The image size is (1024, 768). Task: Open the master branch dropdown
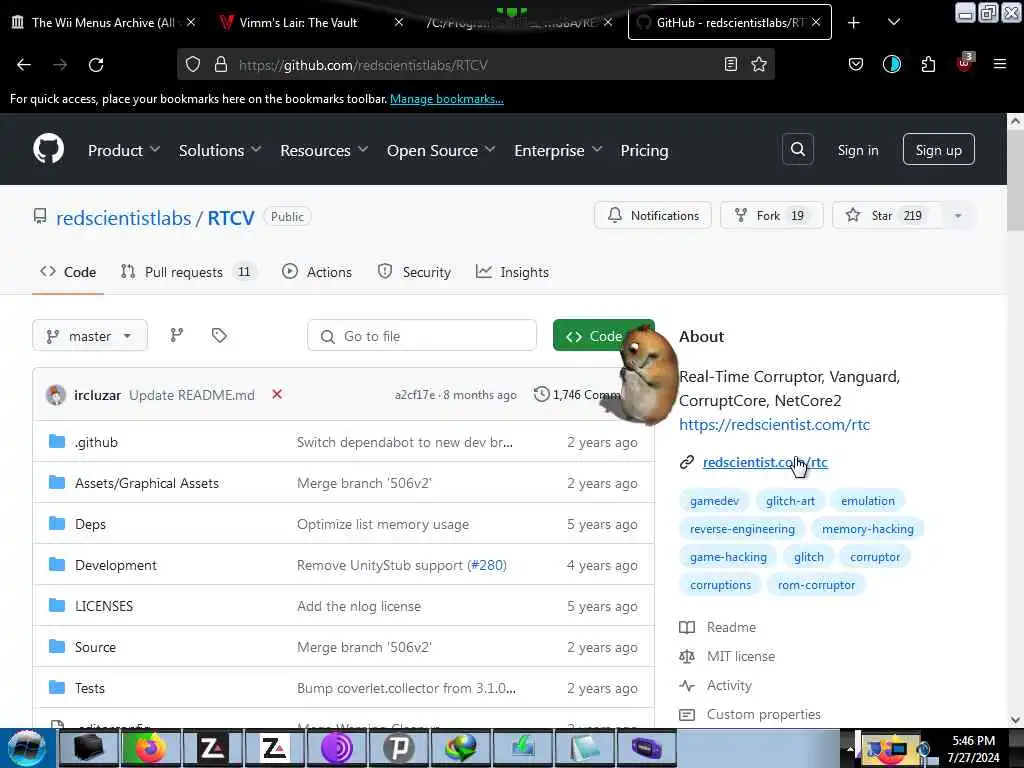90,336
